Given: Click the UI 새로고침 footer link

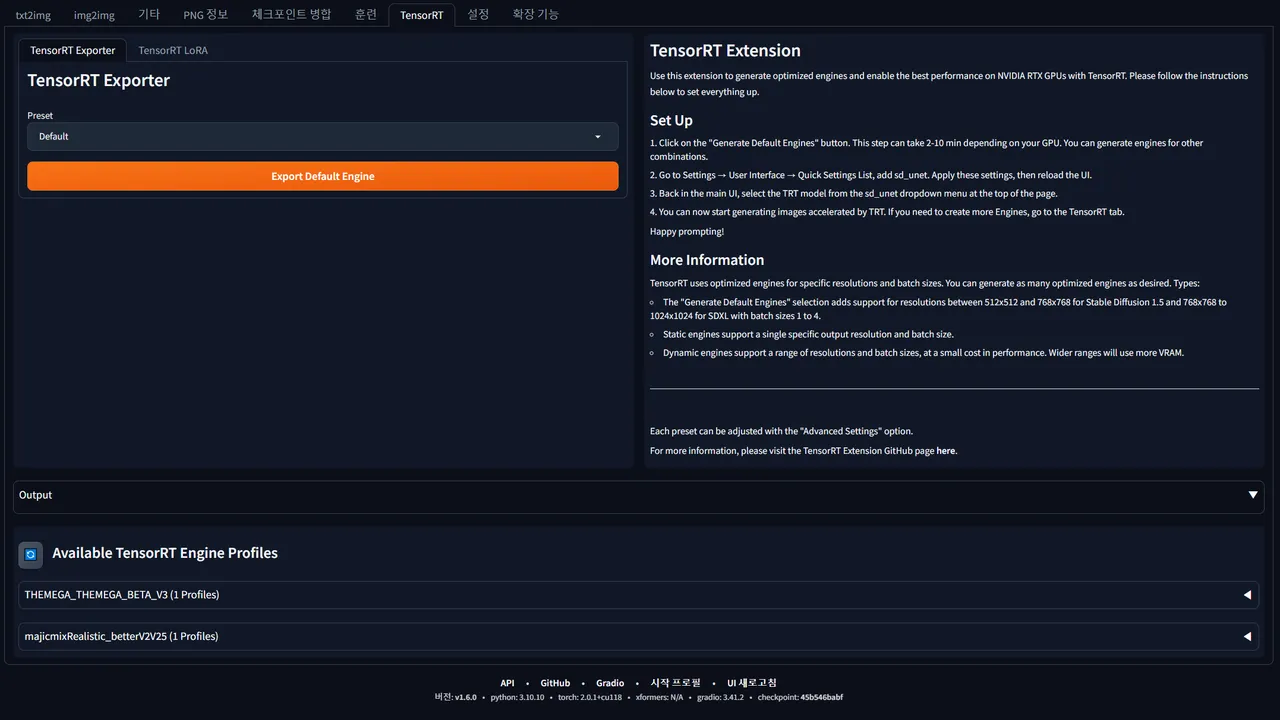Looking at the screenshot, I should click(x=752, y=683).
